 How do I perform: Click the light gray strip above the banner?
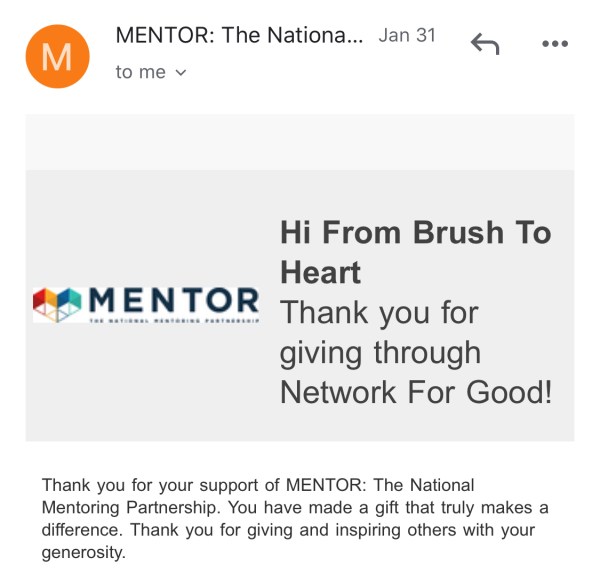coord(300,140)
